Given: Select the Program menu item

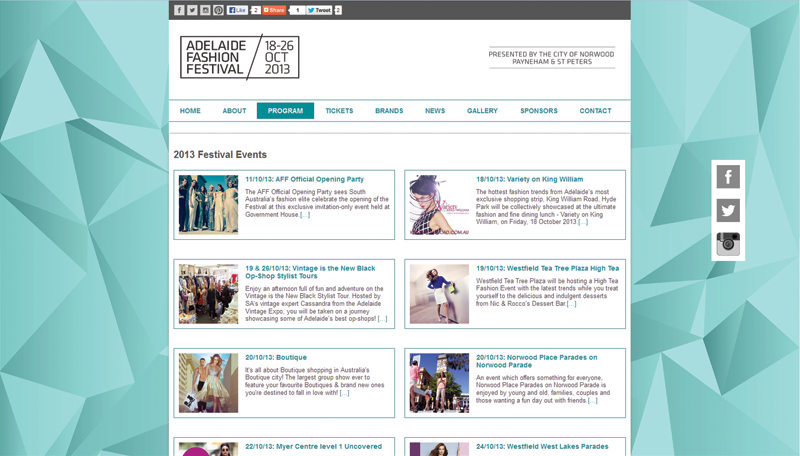Looking at the screenshot, I should click(x=285, y=111).
